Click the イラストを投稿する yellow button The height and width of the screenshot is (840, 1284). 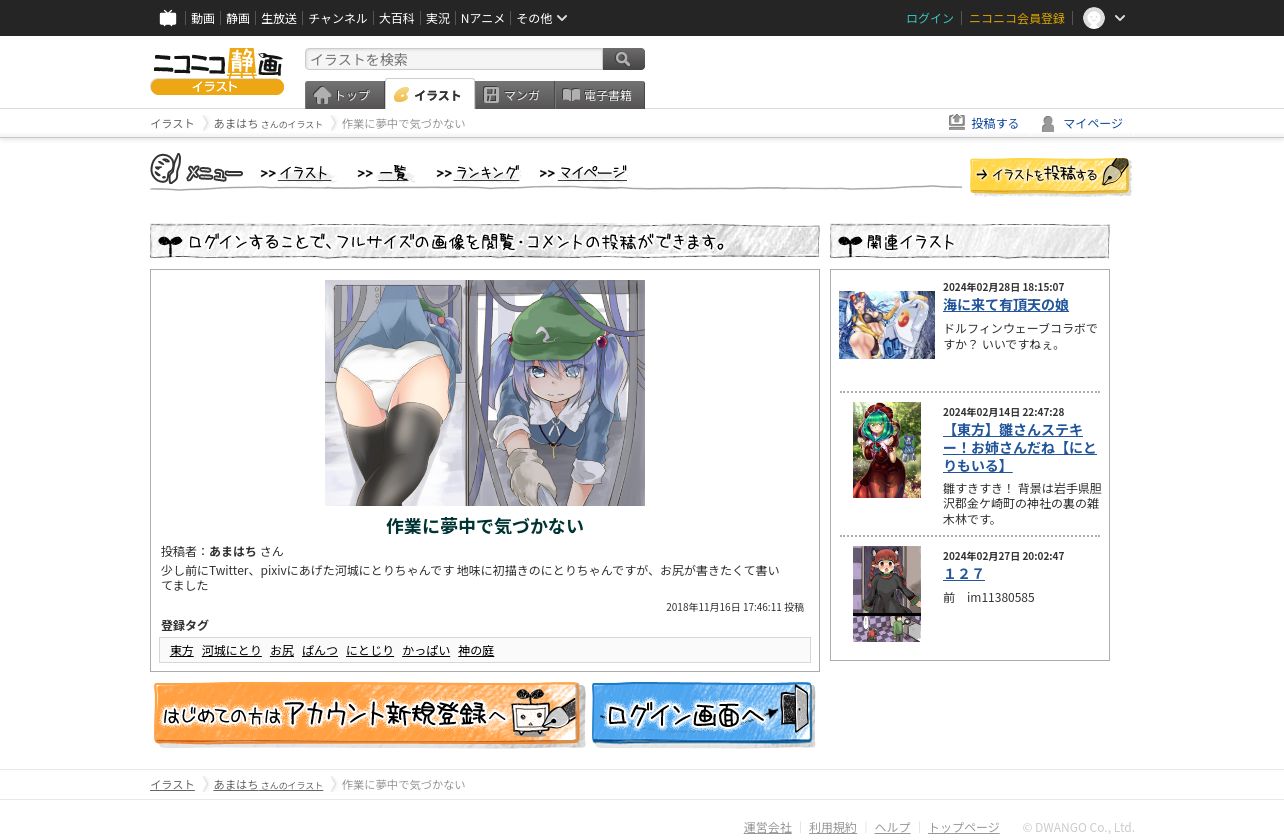tap(1050, 175)
